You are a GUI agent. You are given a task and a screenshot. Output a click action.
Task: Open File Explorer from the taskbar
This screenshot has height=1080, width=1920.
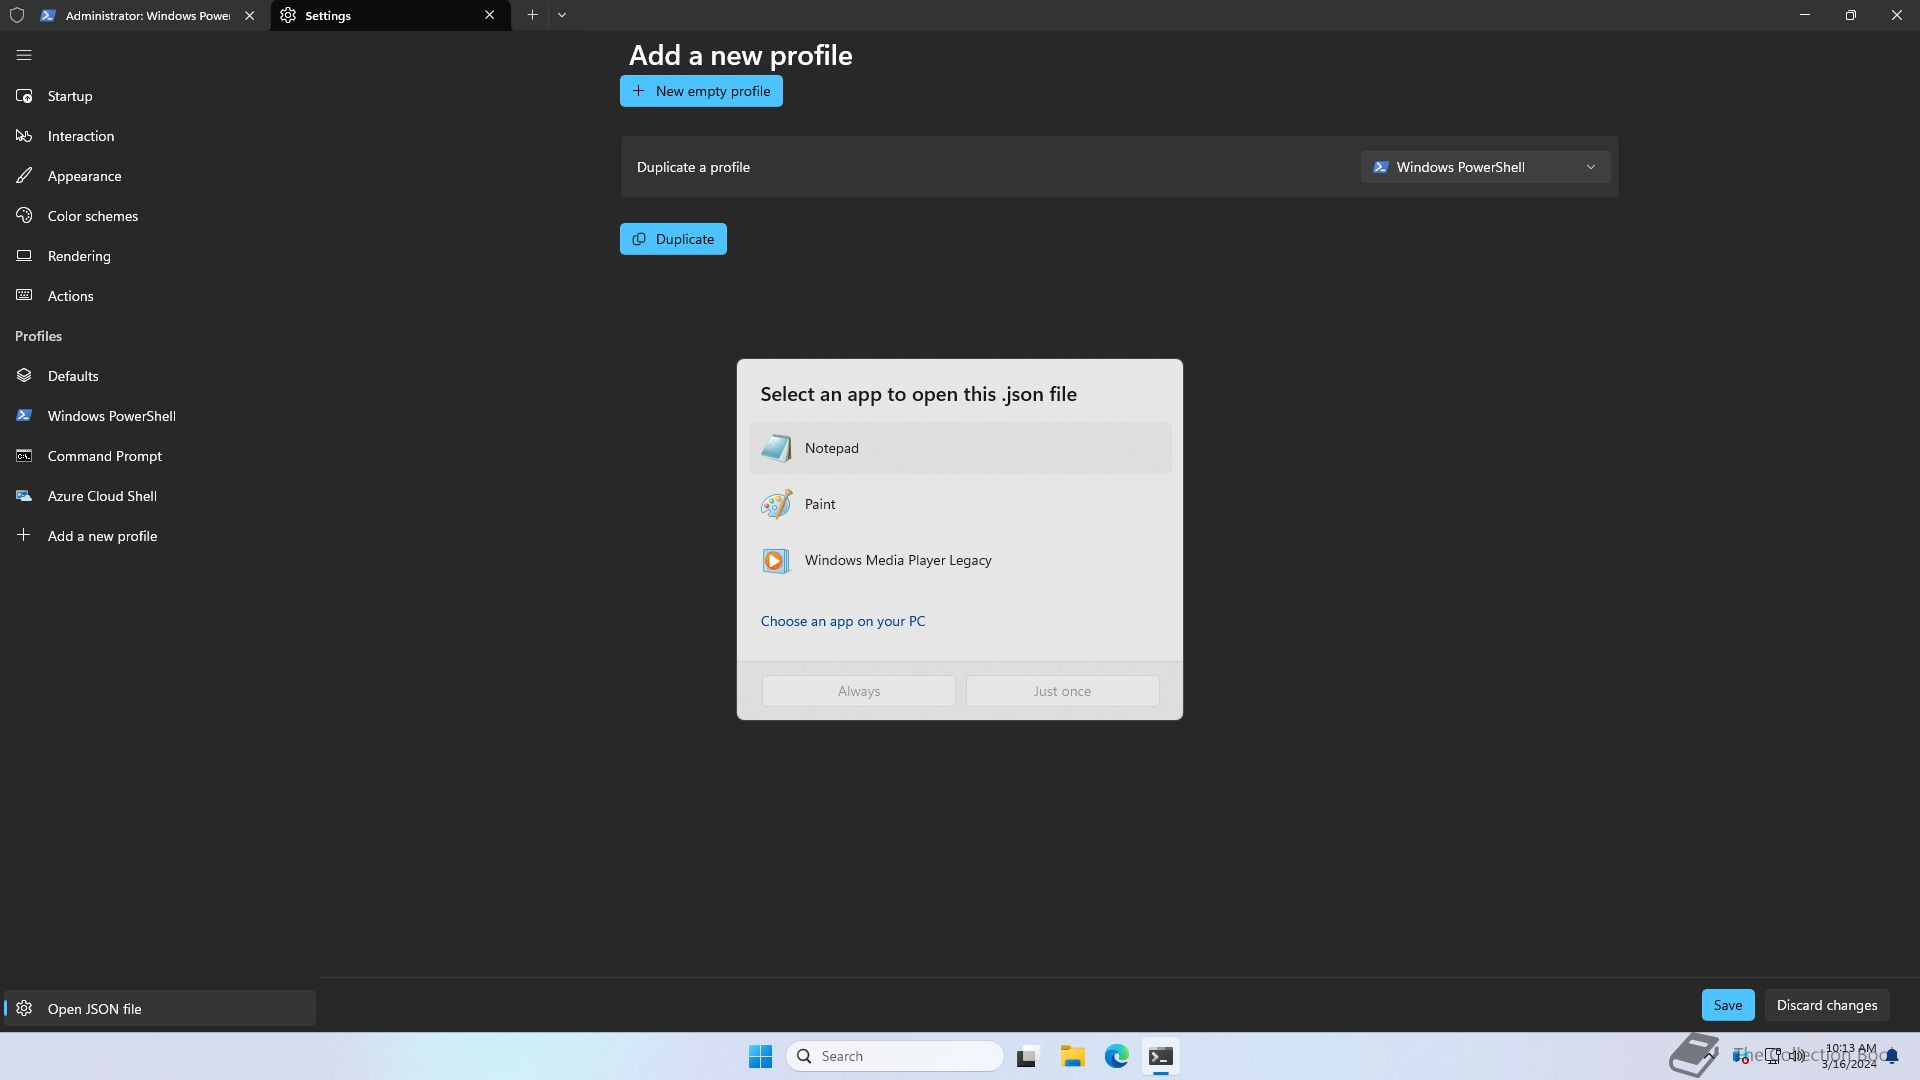click(x=1073, y=1056)
